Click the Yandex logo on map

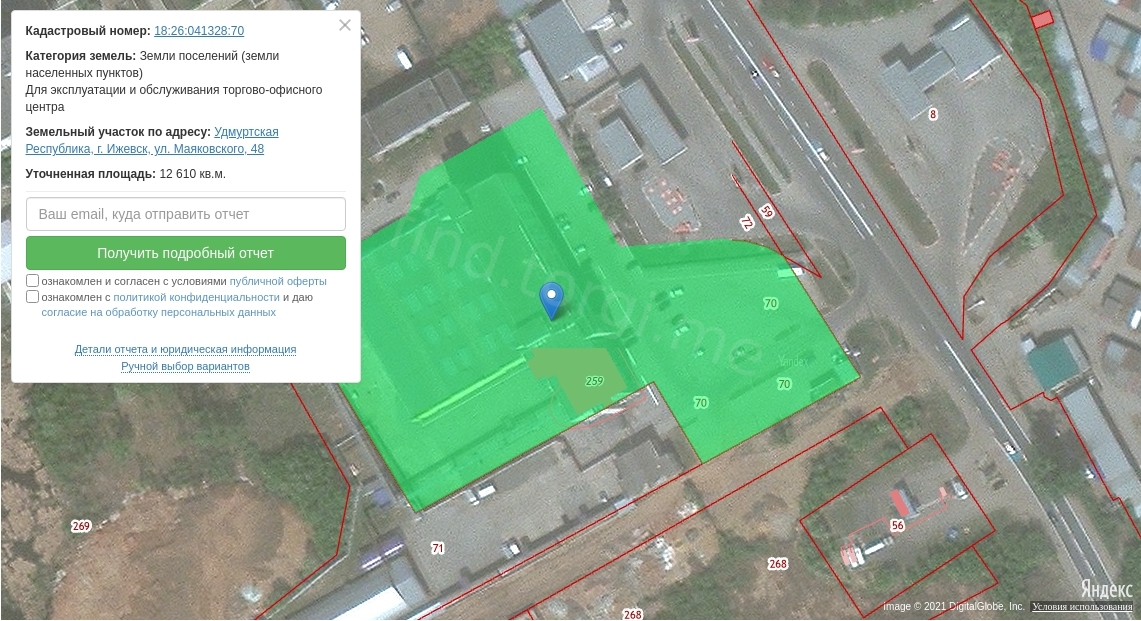[x=1105, y=589]
